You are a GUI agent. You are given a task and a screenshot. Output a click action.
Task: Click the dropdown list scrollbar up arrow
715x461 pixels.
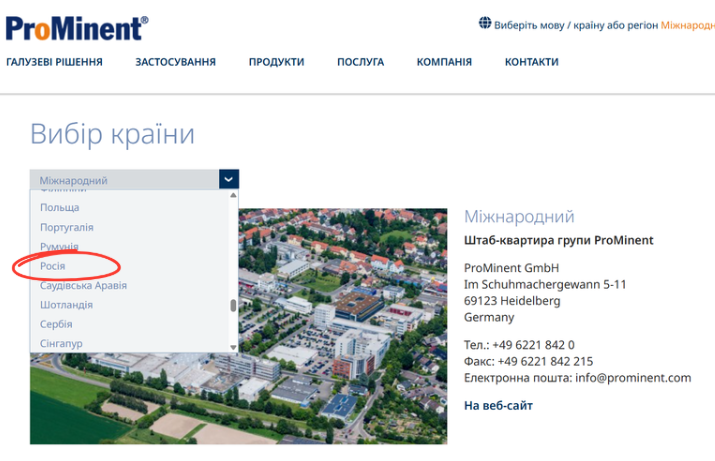(234, 195)
